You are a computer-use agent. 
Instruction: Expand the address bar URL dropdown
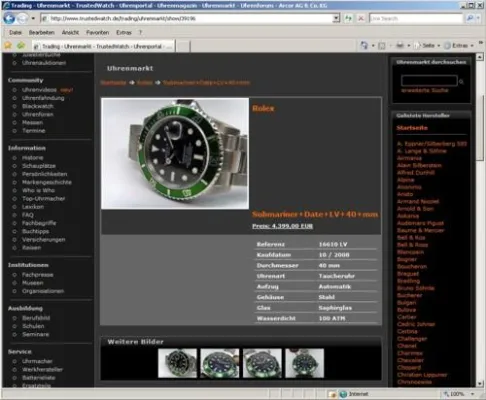coord(336,18)
